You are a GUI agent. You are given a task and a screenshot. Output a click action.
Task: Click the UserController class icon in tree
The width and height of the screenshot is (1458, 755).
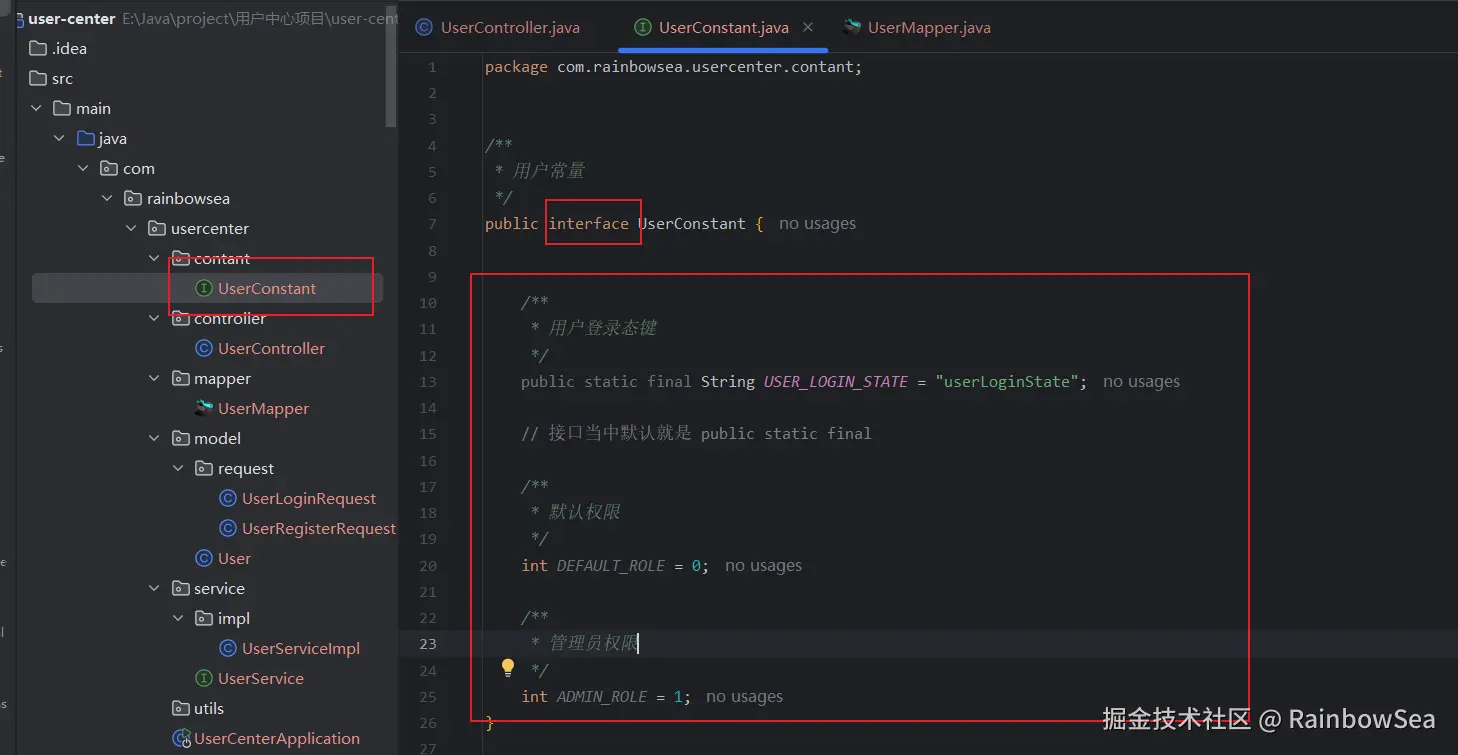click(204, 348)
